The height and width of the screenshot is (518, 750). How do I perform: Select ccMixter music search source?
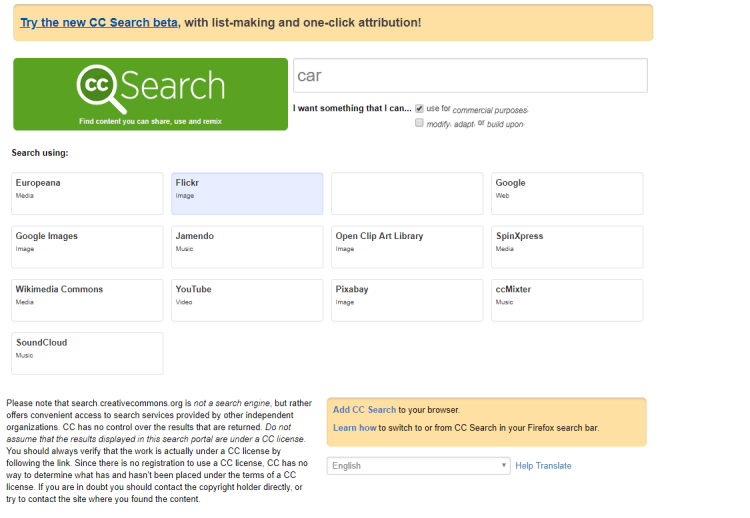pyautogui.click(x=567, y=299)
